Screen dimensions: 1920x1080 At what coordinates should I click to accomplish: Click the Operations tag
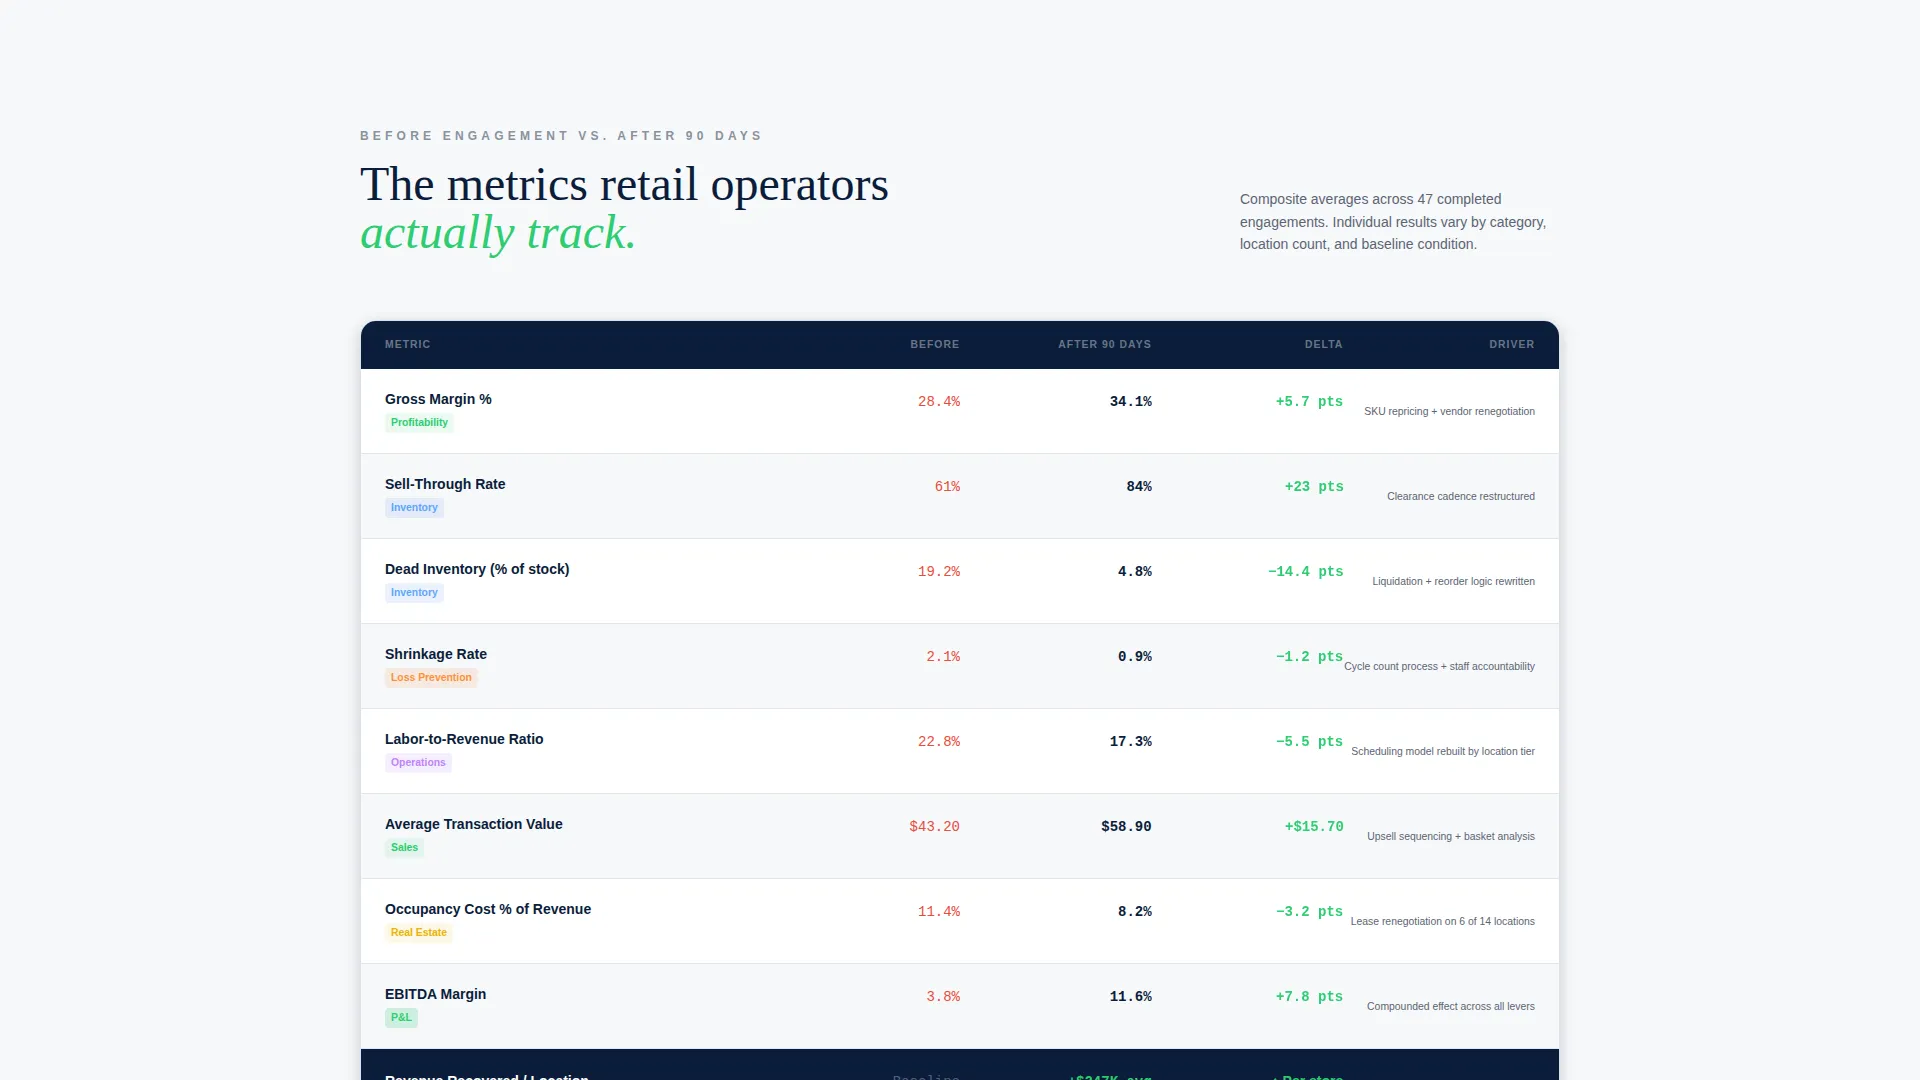click(418, 763)
